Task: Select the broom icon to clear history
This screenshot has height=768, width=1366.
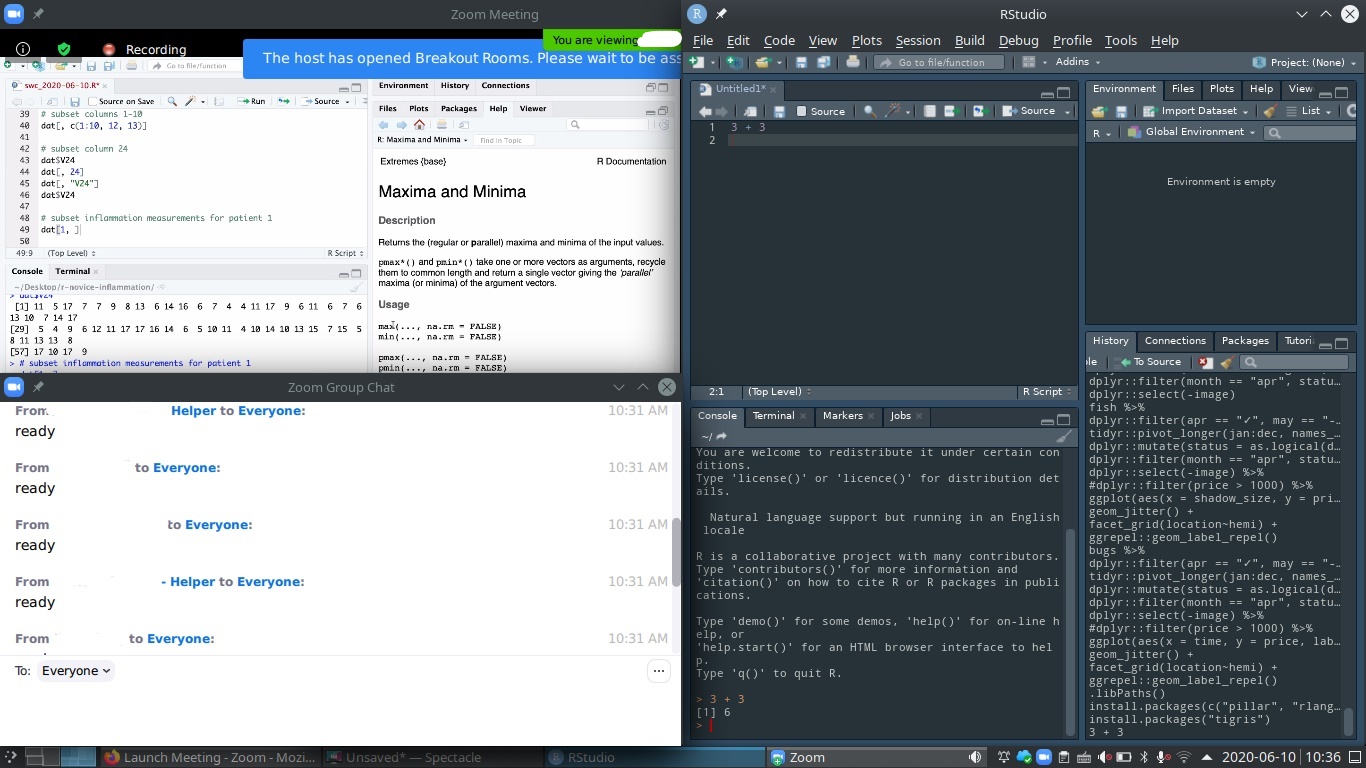Action: [x=1227, y=361]
